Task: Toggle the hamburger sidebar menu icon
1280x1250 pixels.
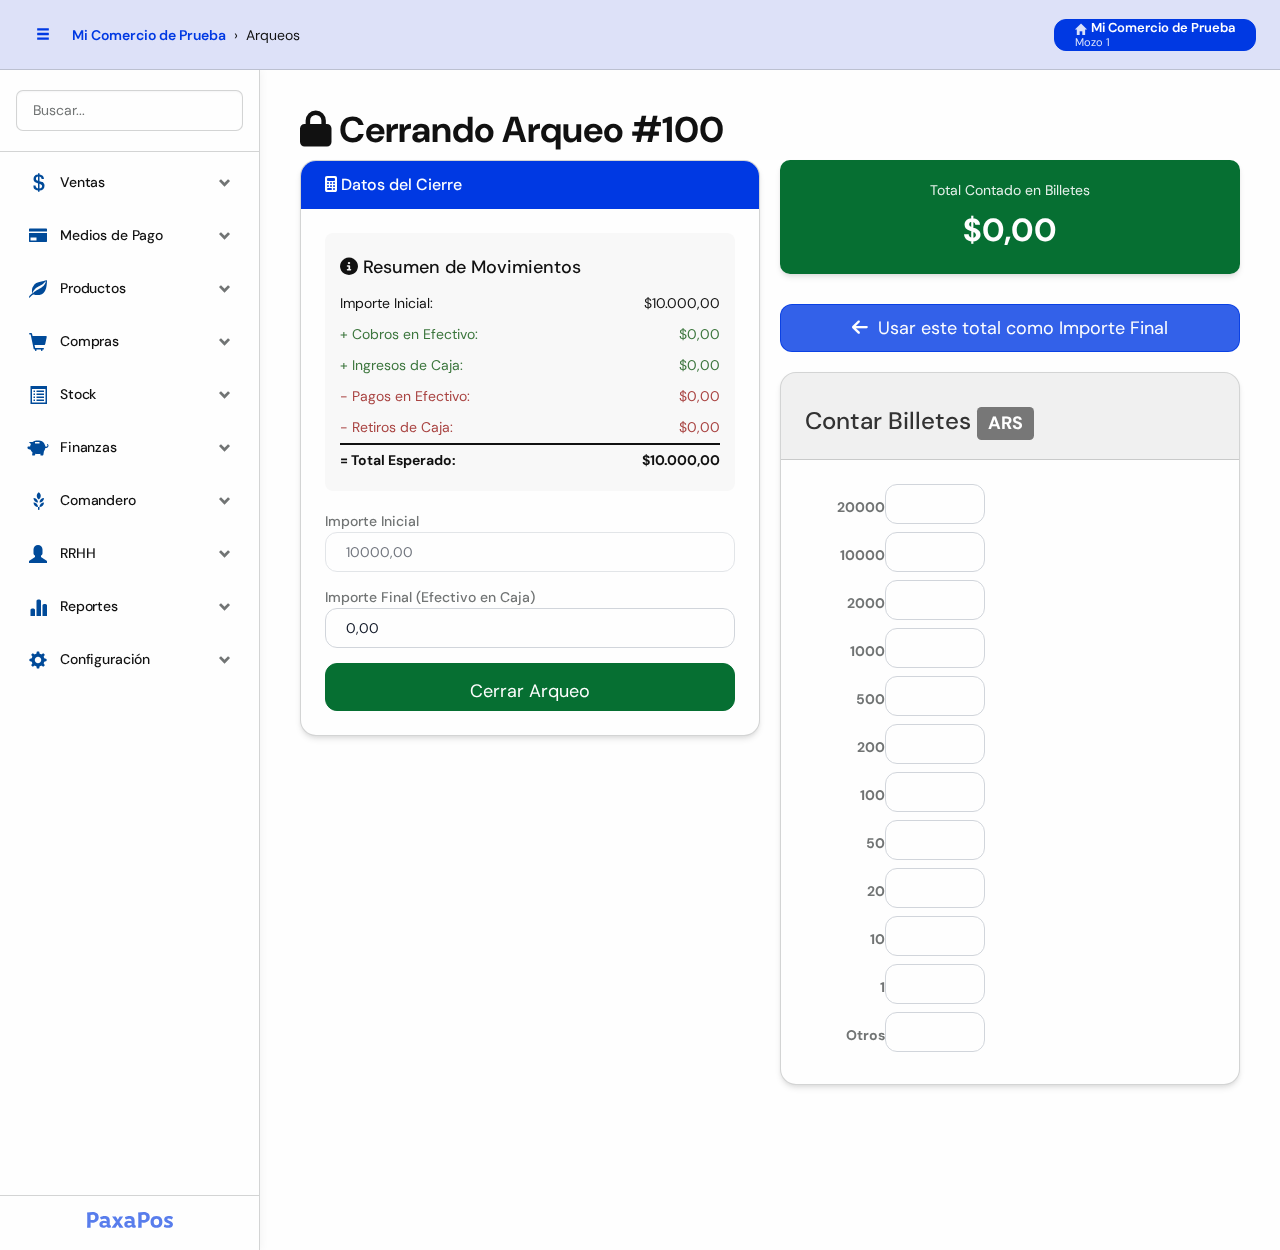Action: 43,34
